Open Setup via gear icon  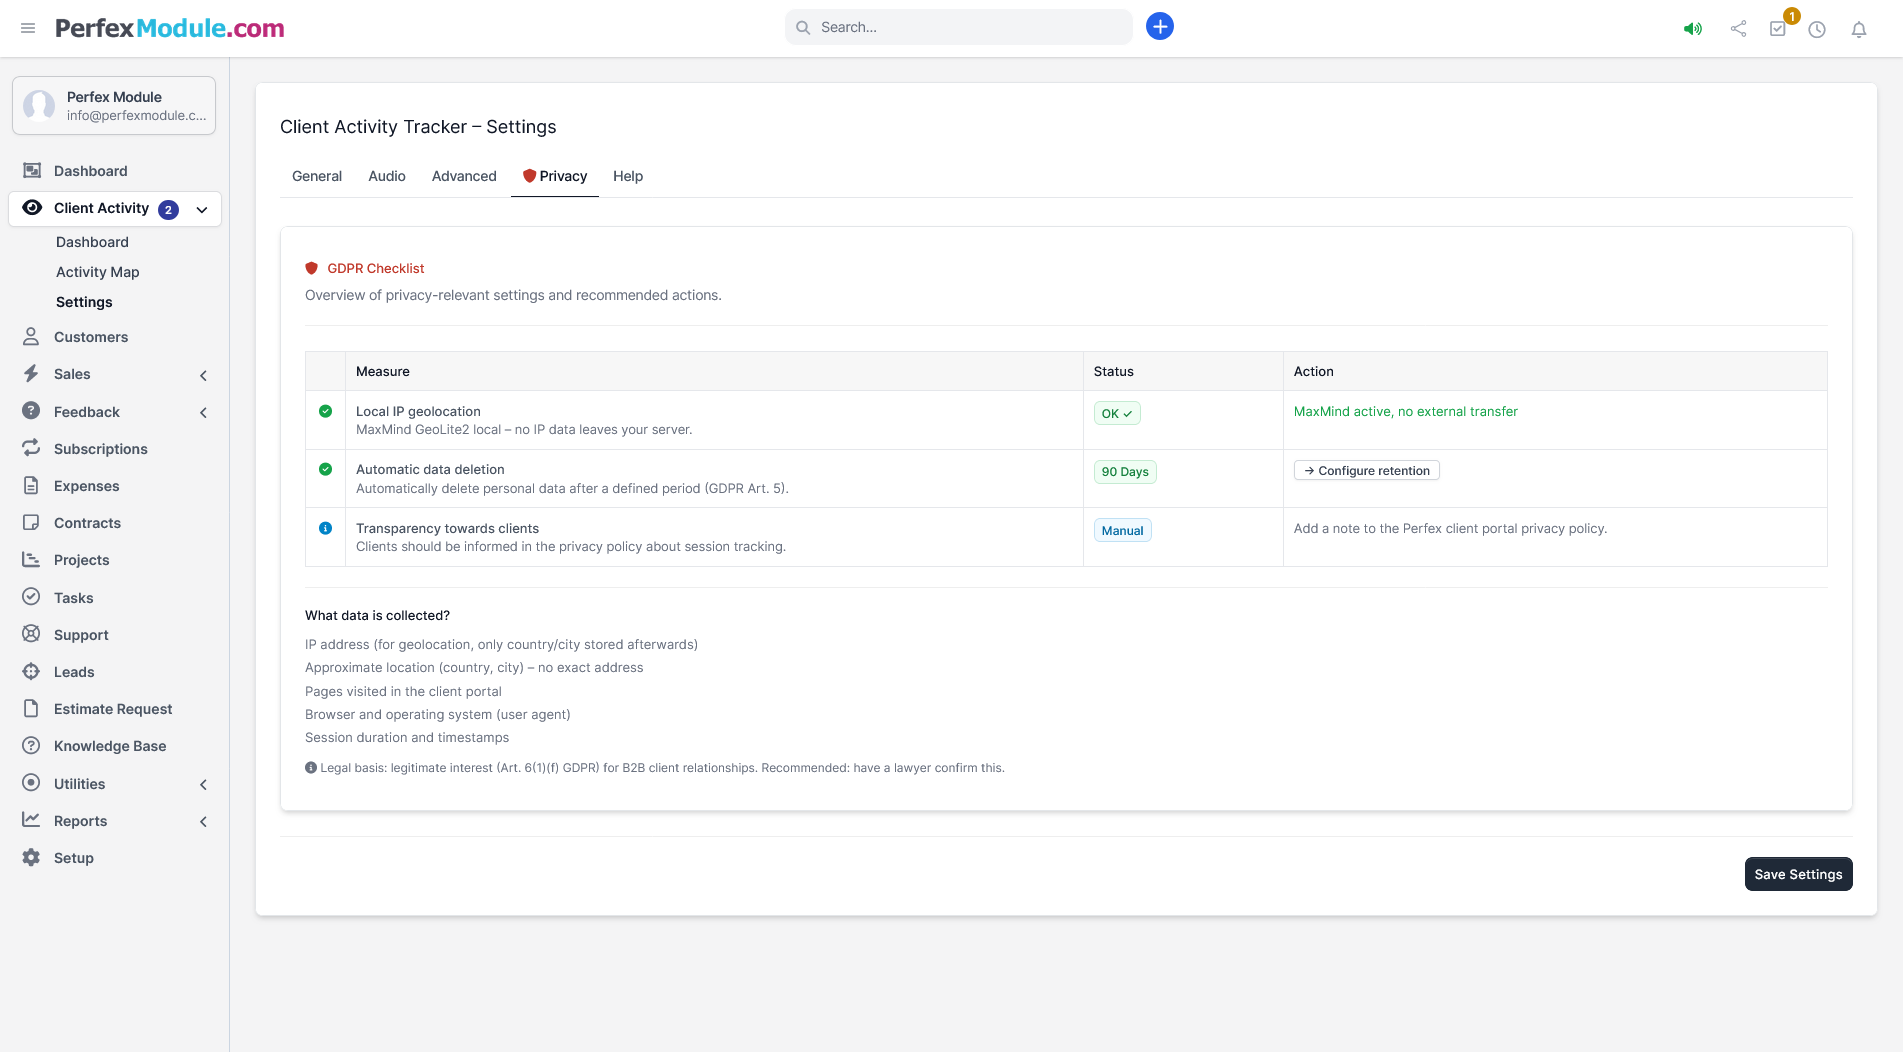pyautogui.click(x=31, y=858)
